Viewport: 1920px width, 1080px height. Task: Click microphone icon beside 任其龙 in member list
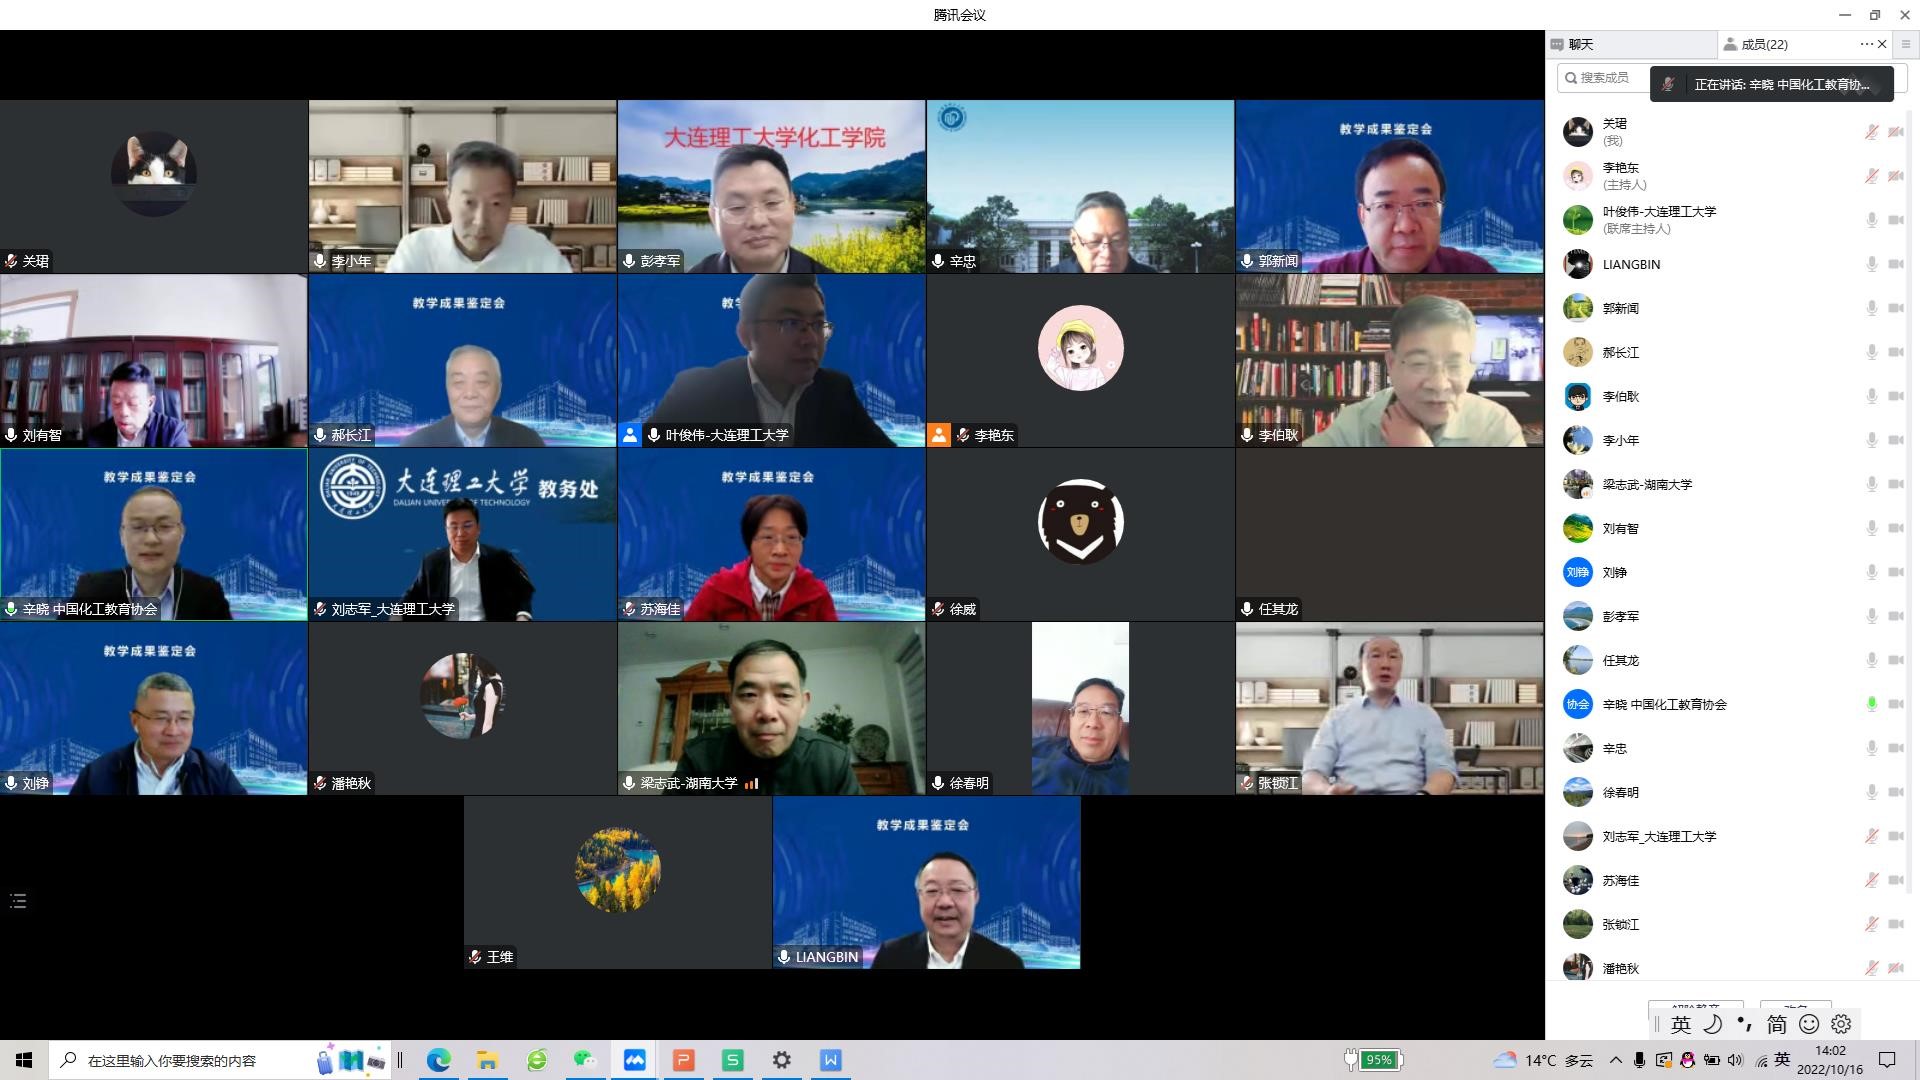[1871, 660]
